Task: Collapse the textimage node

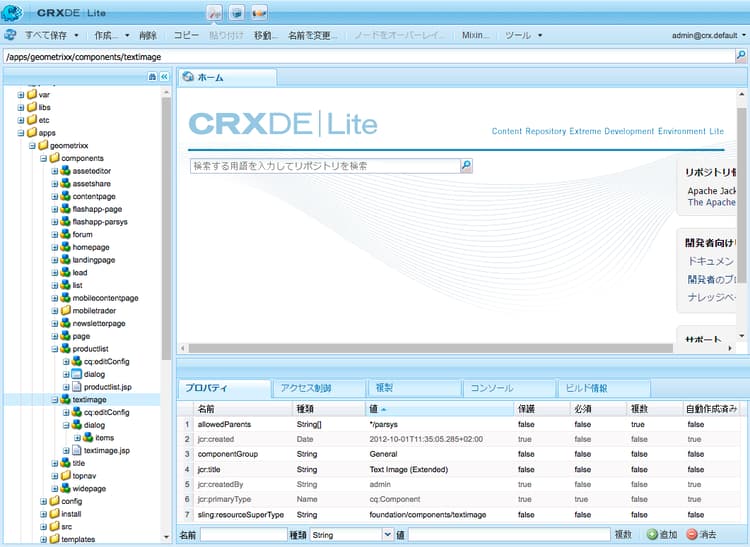Action: click(x=55, y=400)
